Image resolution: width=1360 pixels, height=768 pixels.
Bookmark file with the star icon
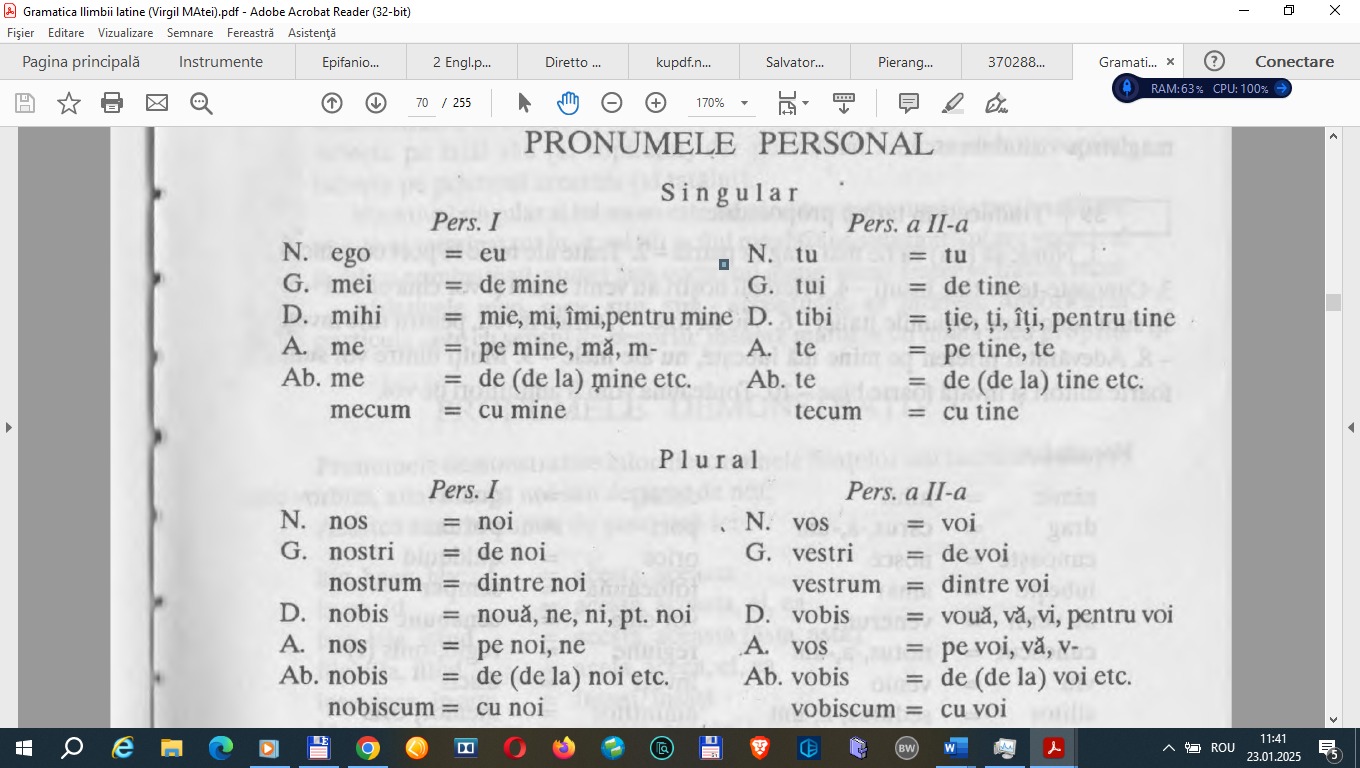point(69,103)
